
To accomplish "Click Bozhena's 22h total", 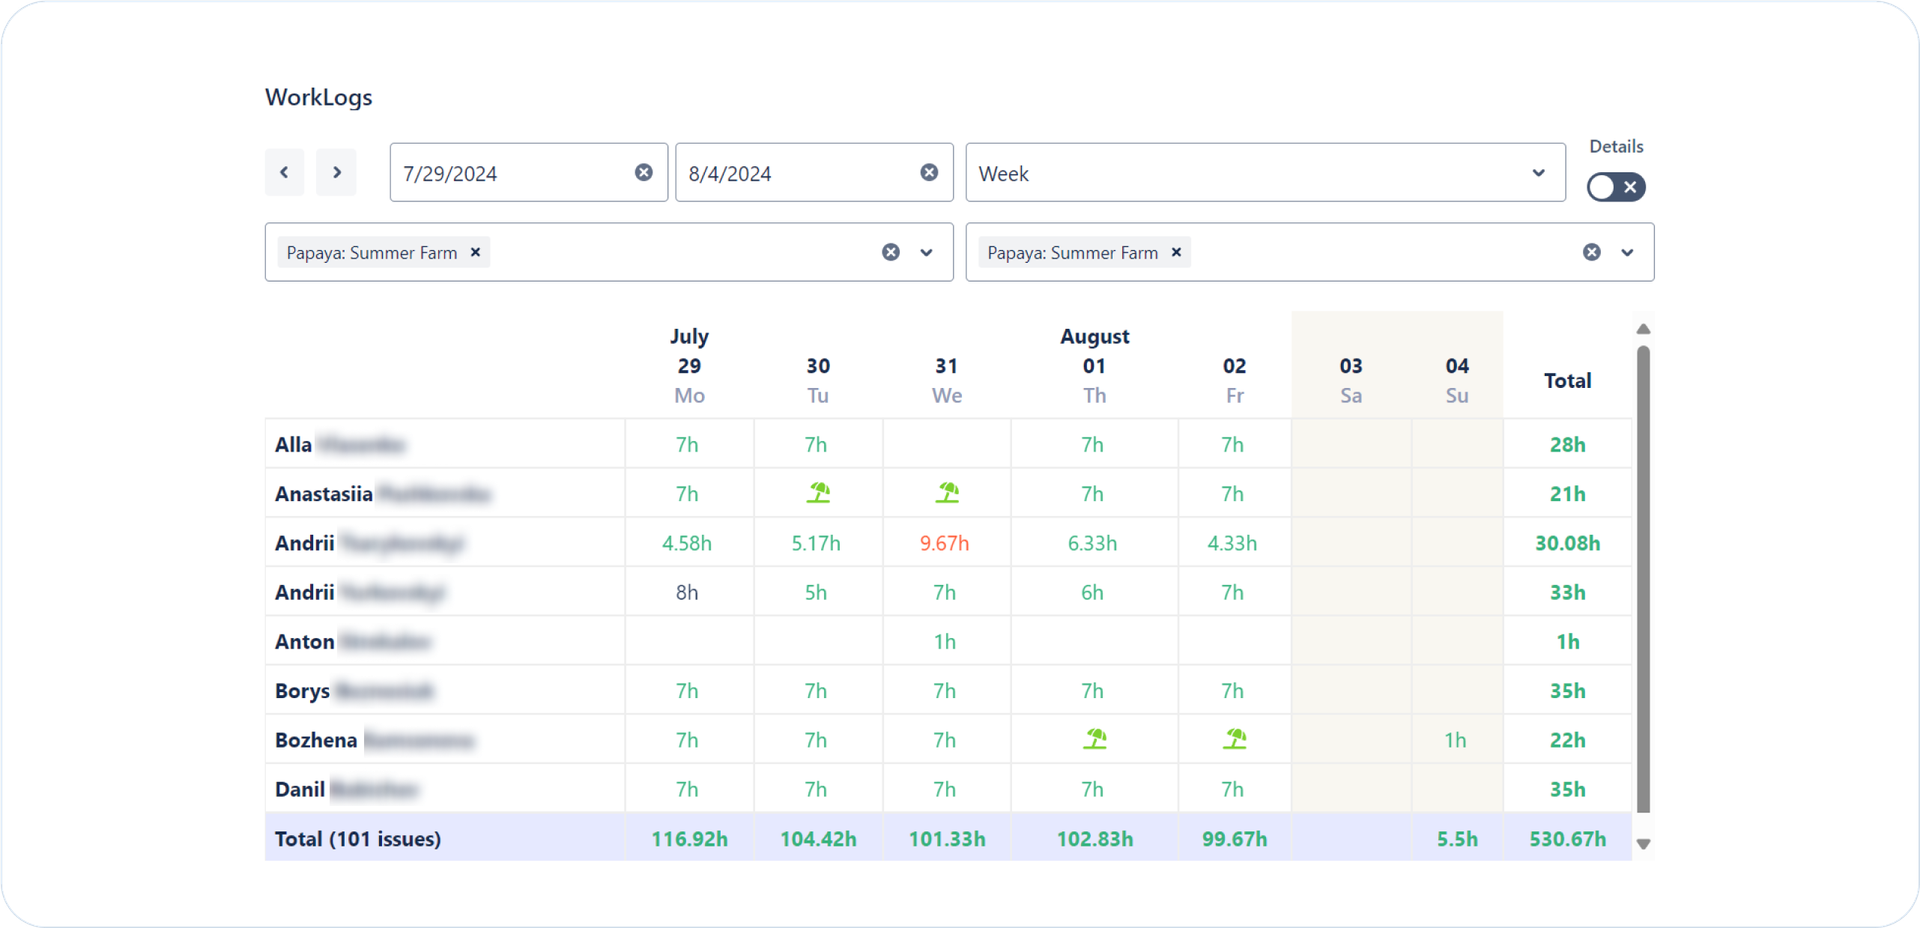I will 1568,740.
